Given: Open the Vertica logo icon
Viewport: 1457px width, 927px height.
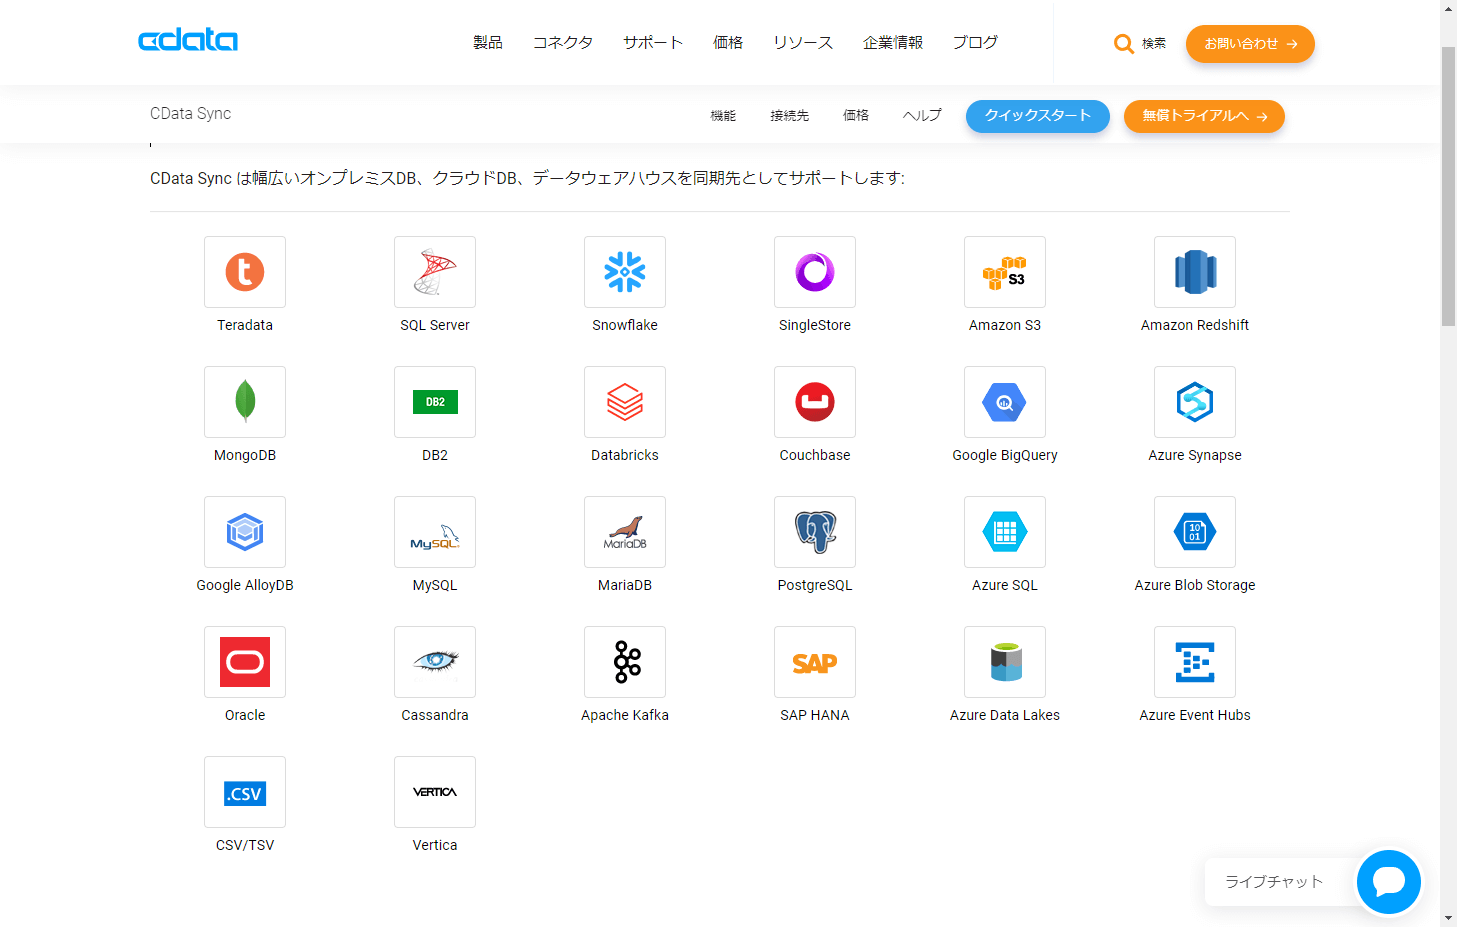Looking at the screenshot, I should (435, 792).
